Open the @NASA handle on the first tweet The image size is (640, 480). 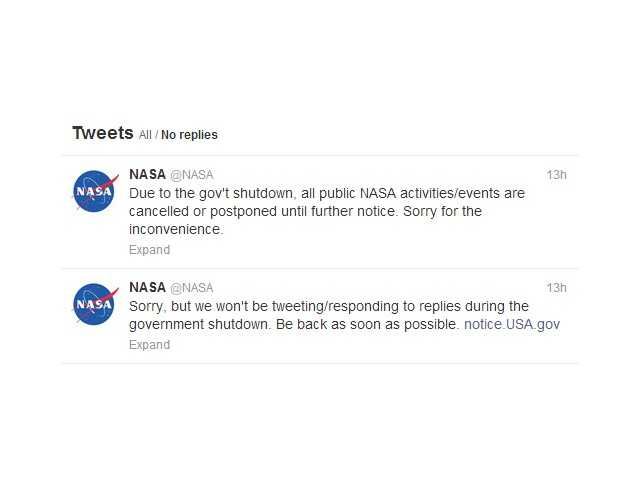point(192,175)
